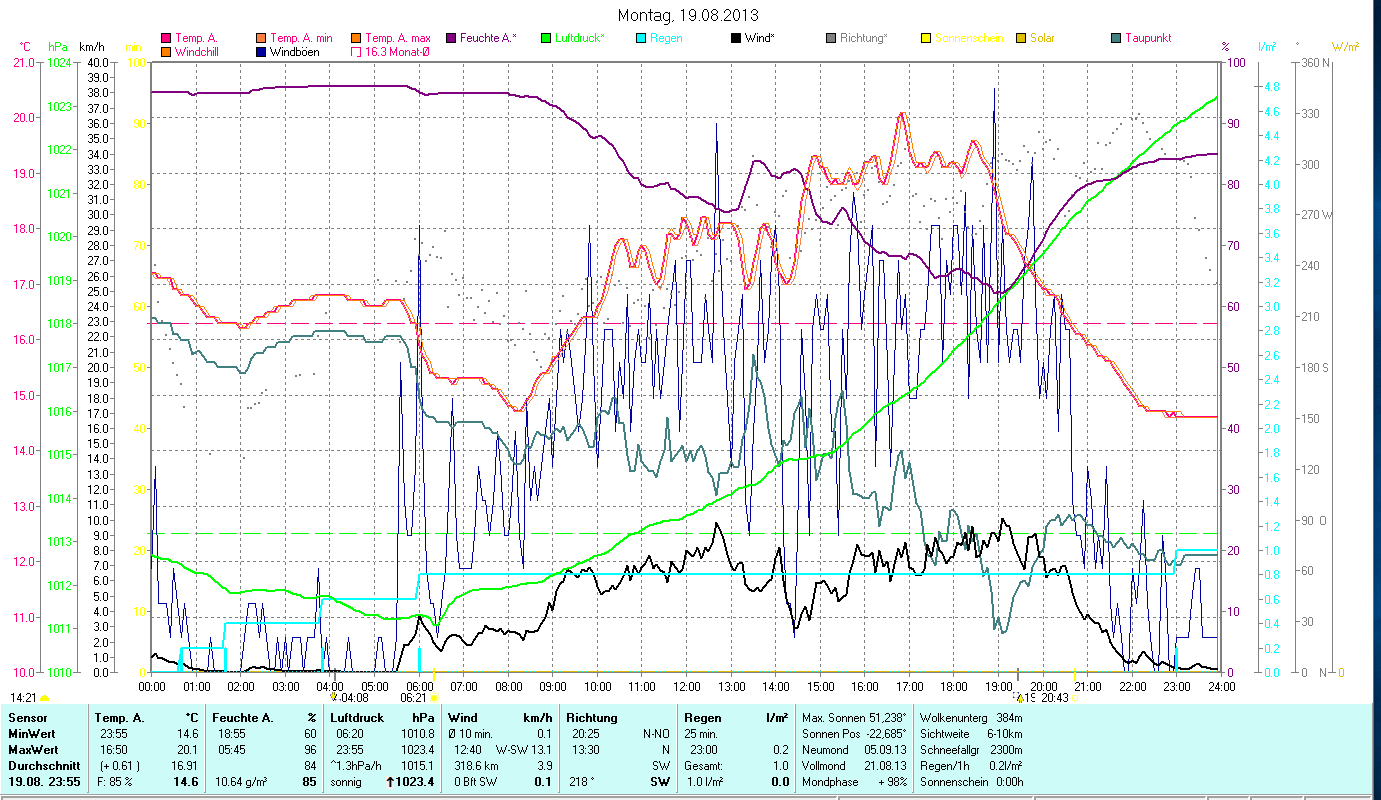The width and height of the screenshot is (1381, 800).
Task: Select the Durchschnitt row label
Action: point(43,766)
